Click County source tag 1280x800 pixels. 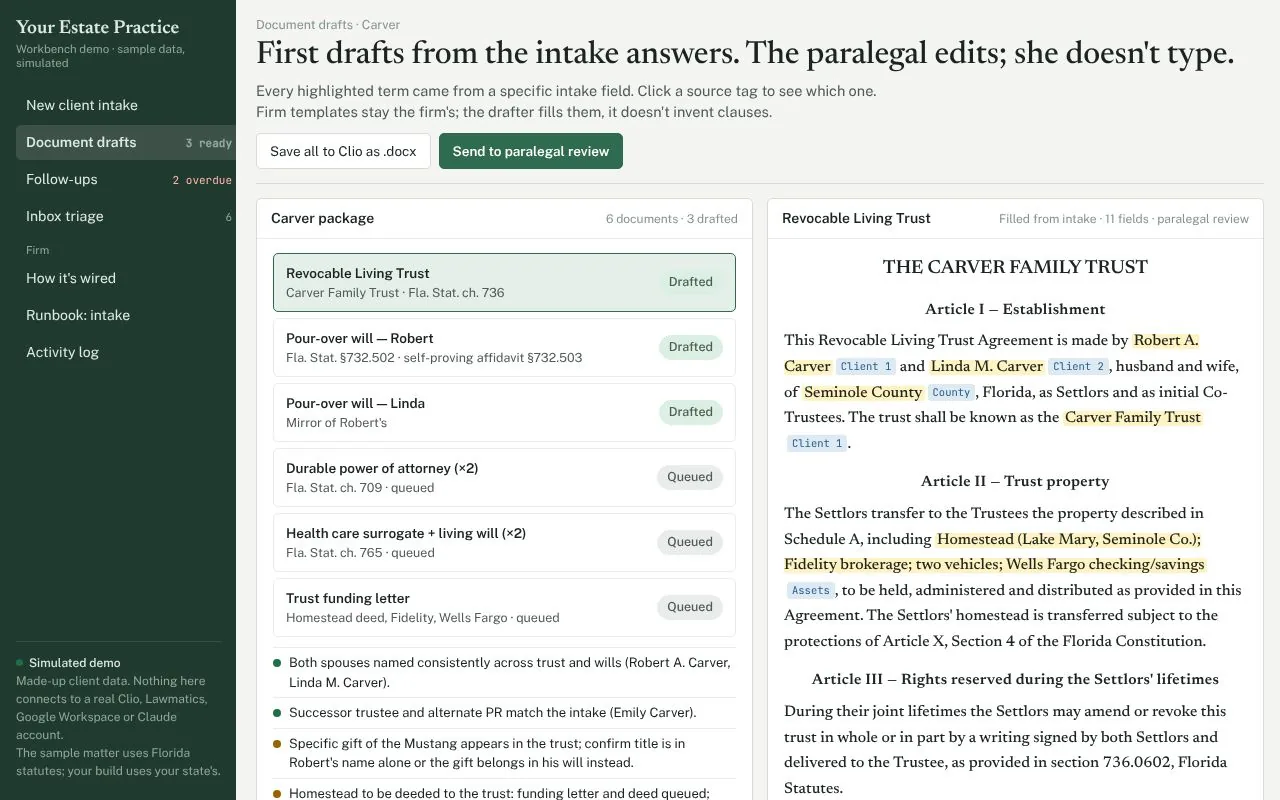951,393
